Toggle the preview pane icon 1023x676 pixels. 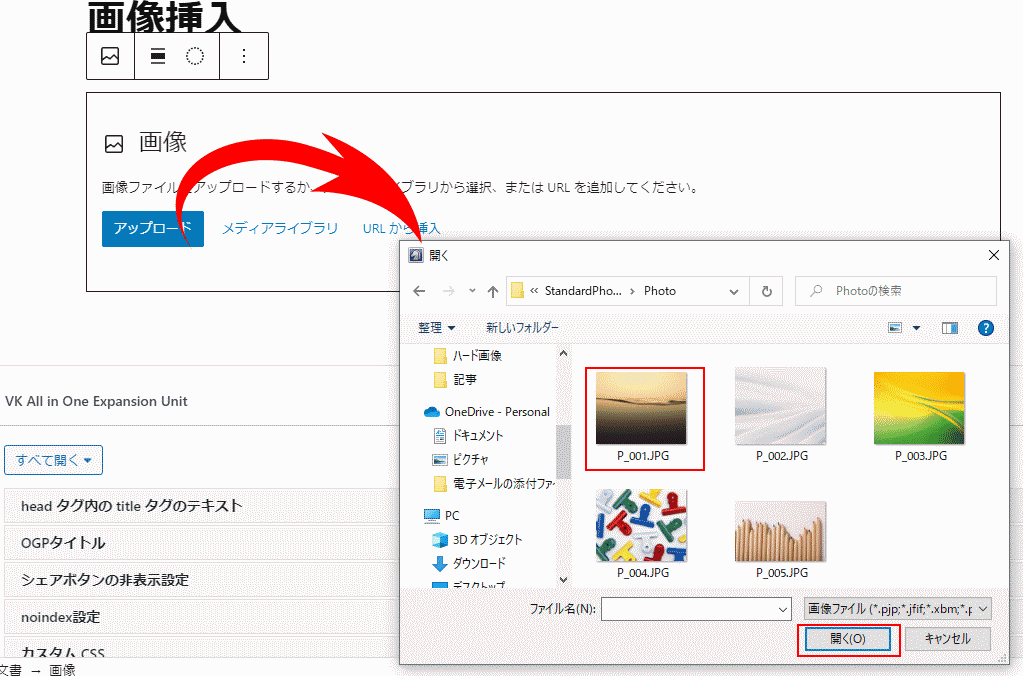(x=949, y=328)
